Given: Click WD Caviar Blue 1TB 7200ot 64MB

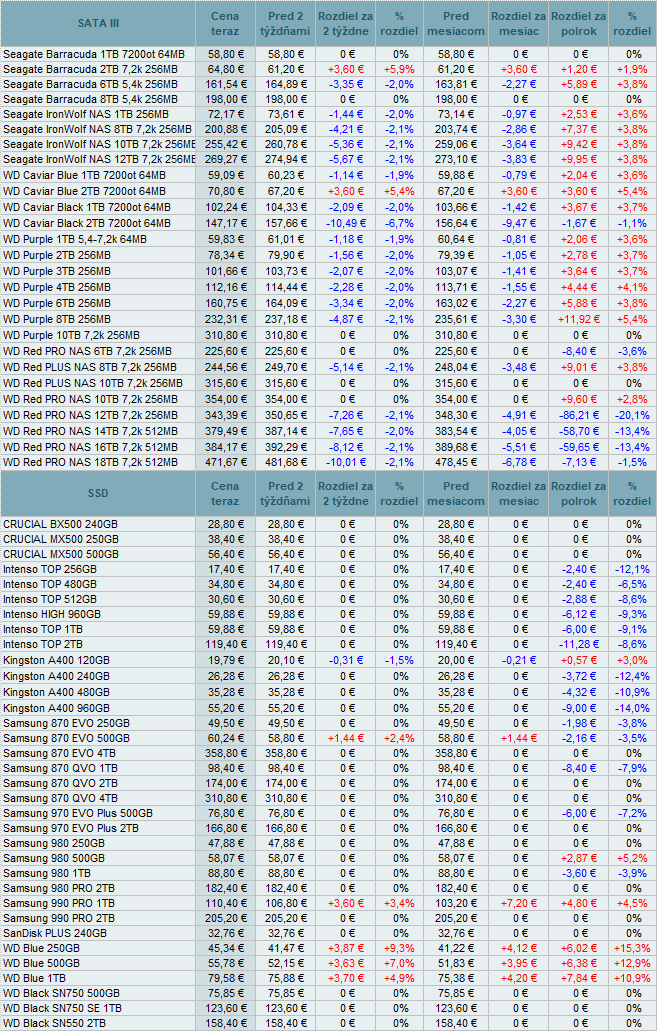Looking at the screenshot, I should 84,175.
